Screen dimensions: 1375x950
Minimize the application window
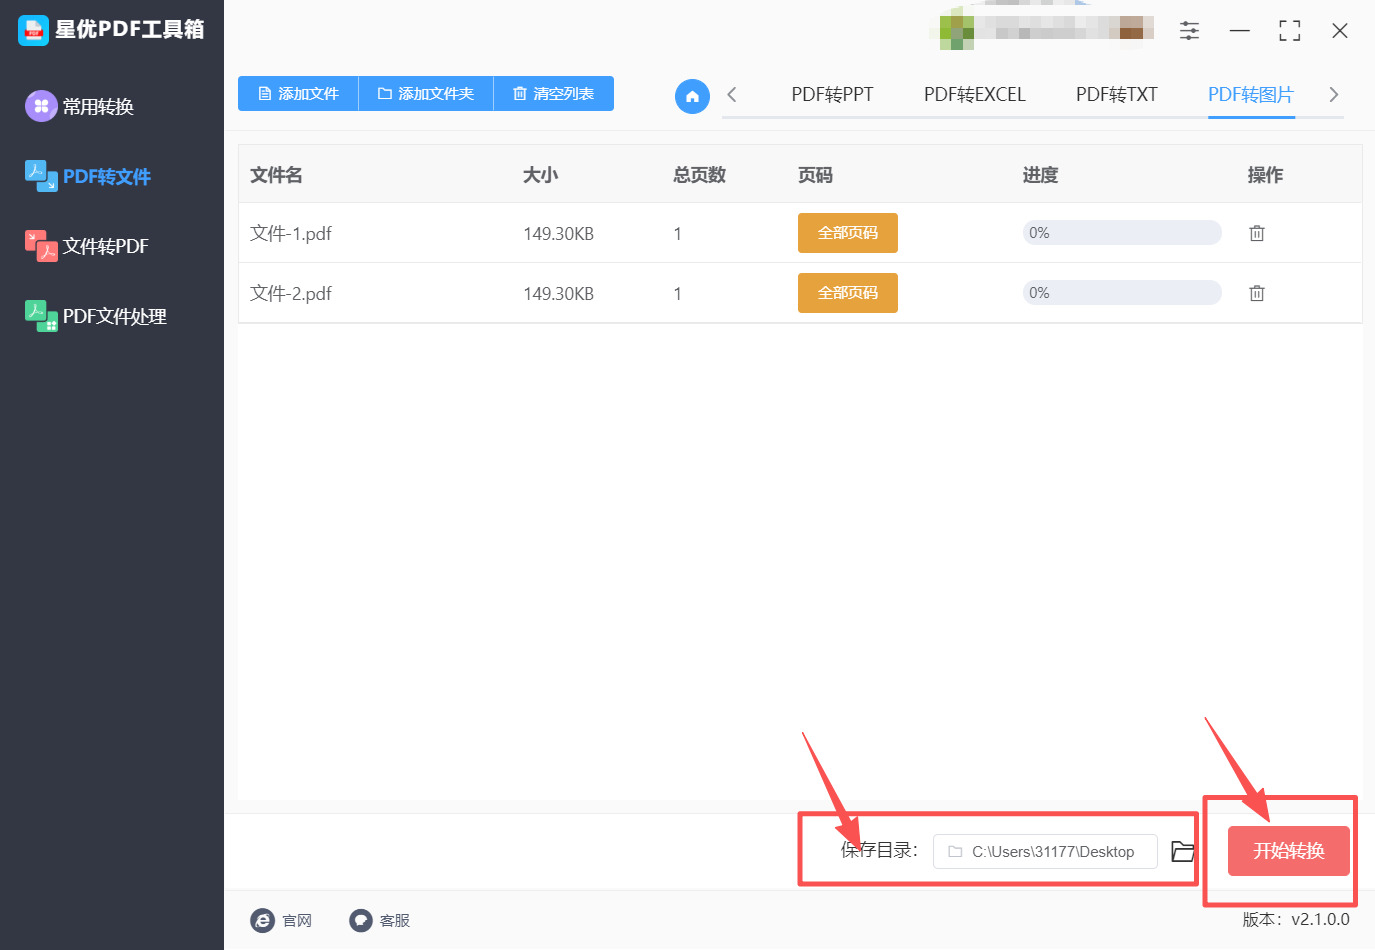pos(1240,31)
